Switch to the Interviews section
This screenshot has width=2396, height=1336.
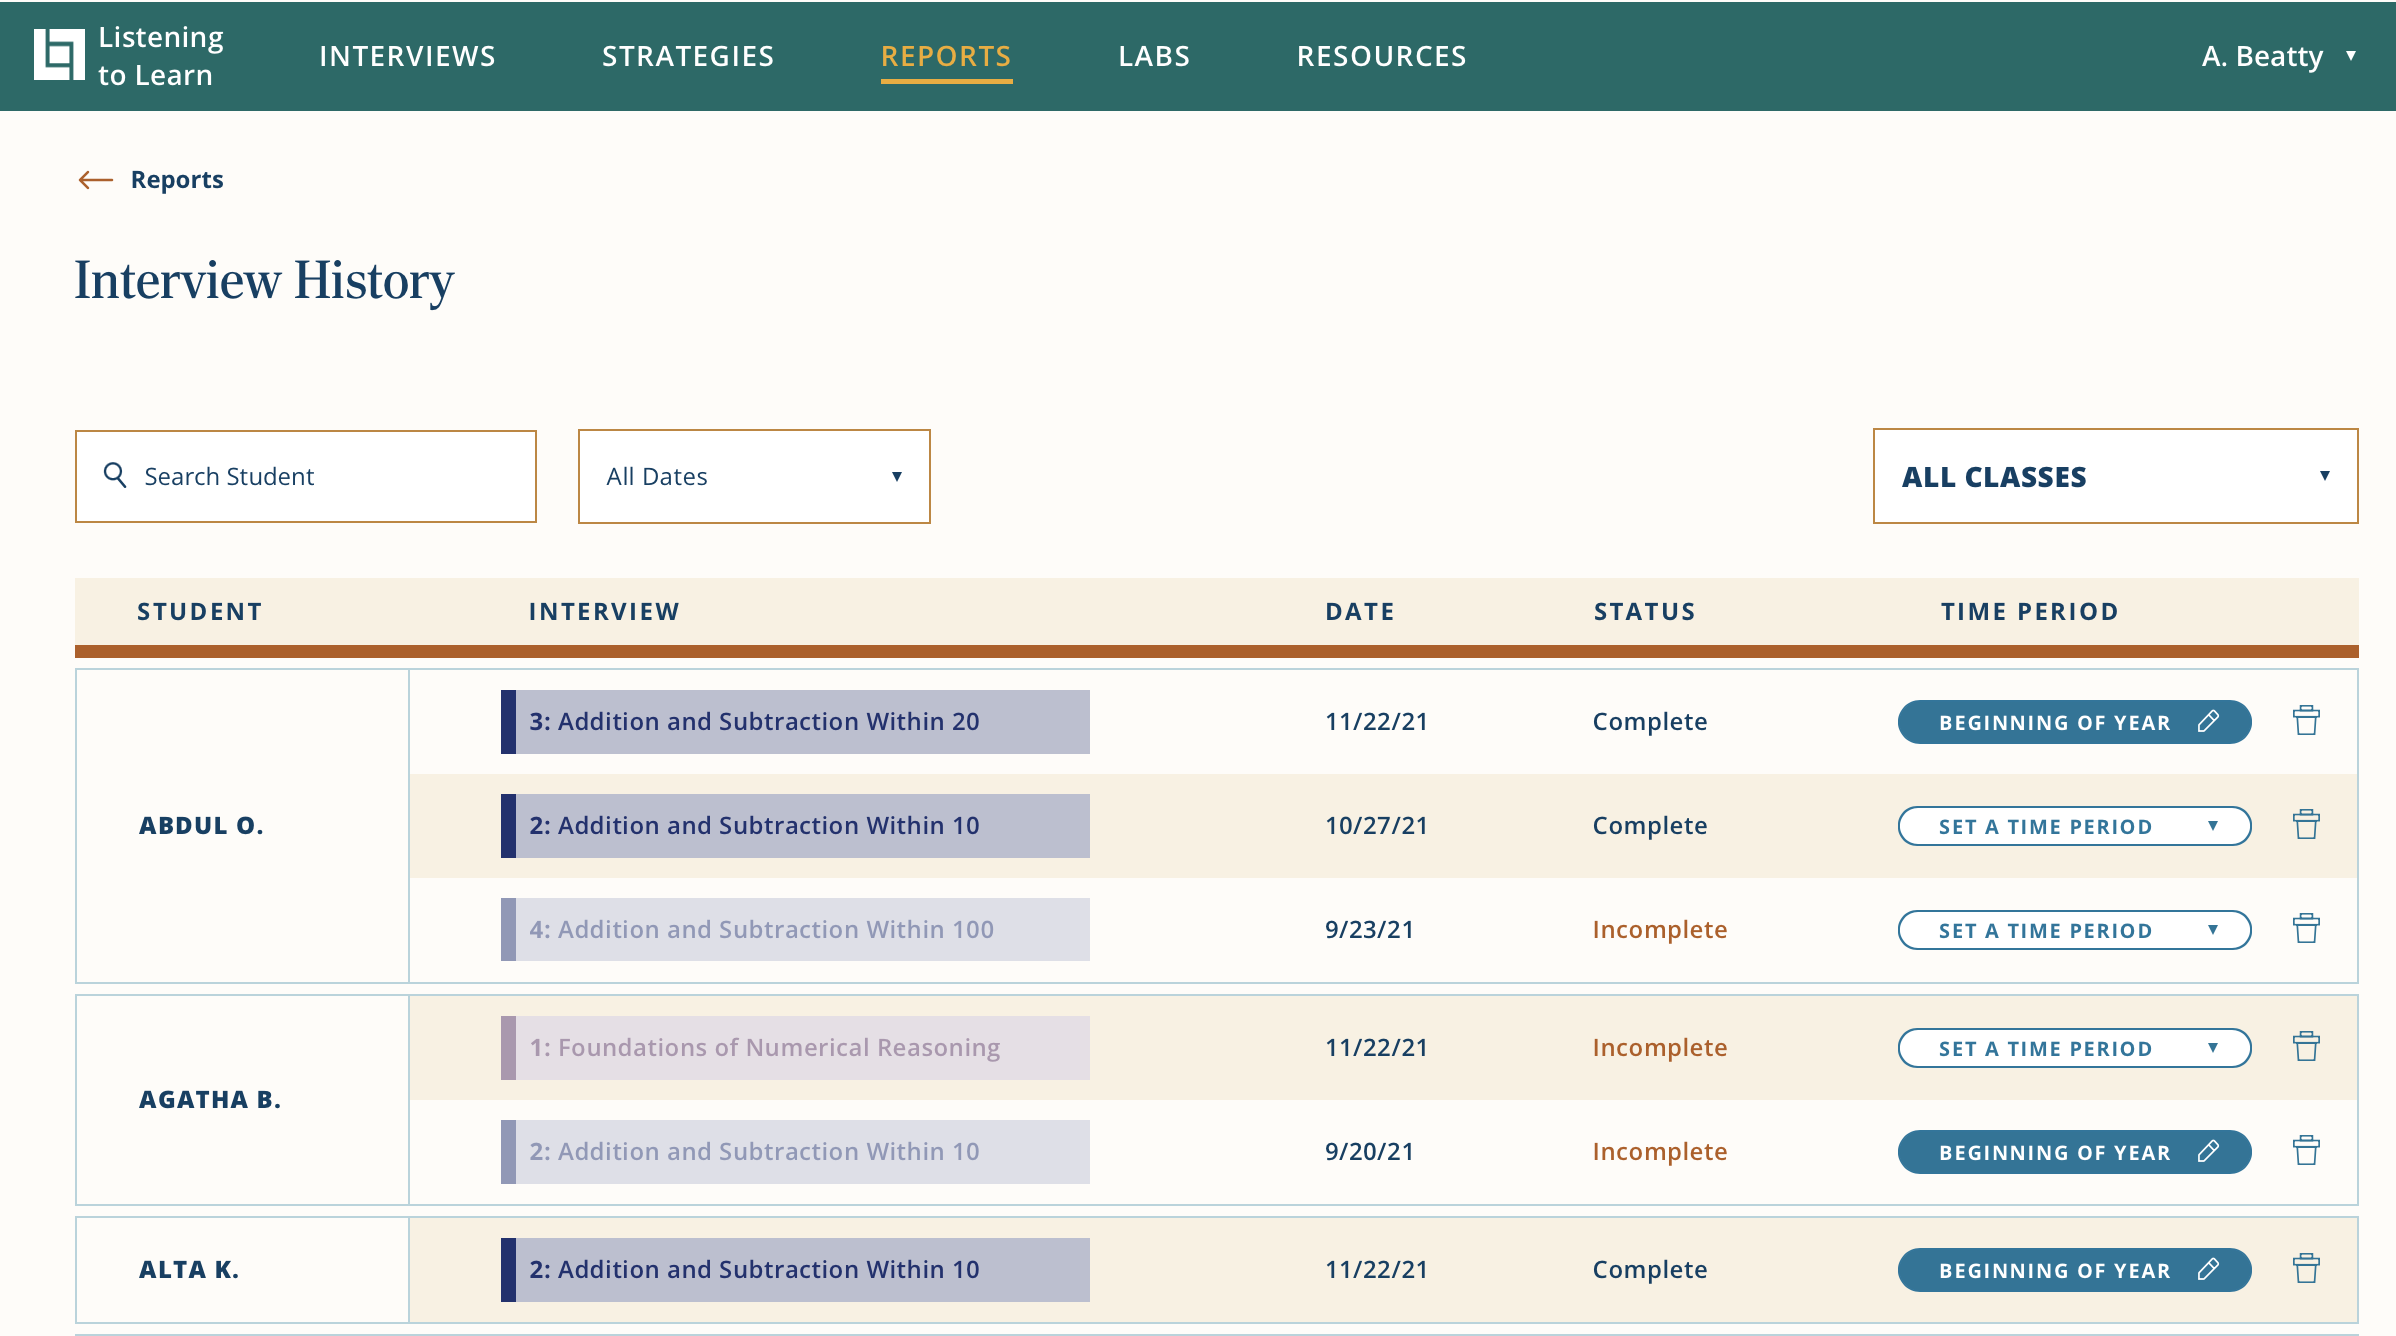[x=407, y=56]
